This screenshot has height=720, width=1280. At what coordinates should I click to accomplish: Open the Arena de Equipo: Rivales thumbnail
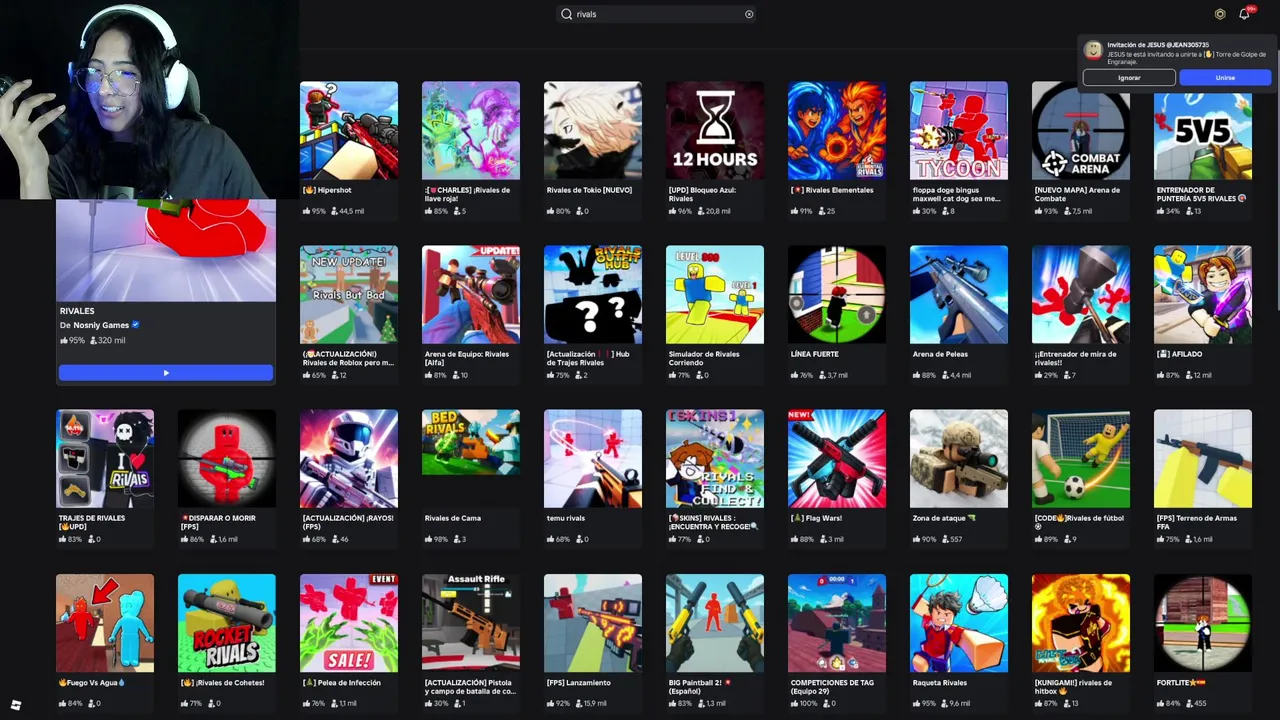coord(471,295)
